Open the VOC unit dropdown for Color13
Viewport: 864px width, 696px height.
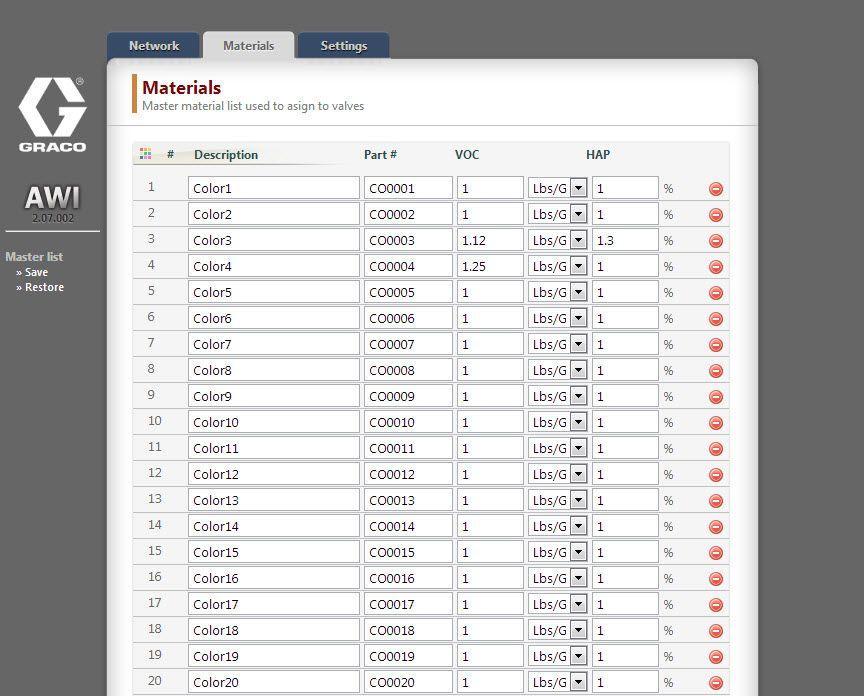point(557,500)
